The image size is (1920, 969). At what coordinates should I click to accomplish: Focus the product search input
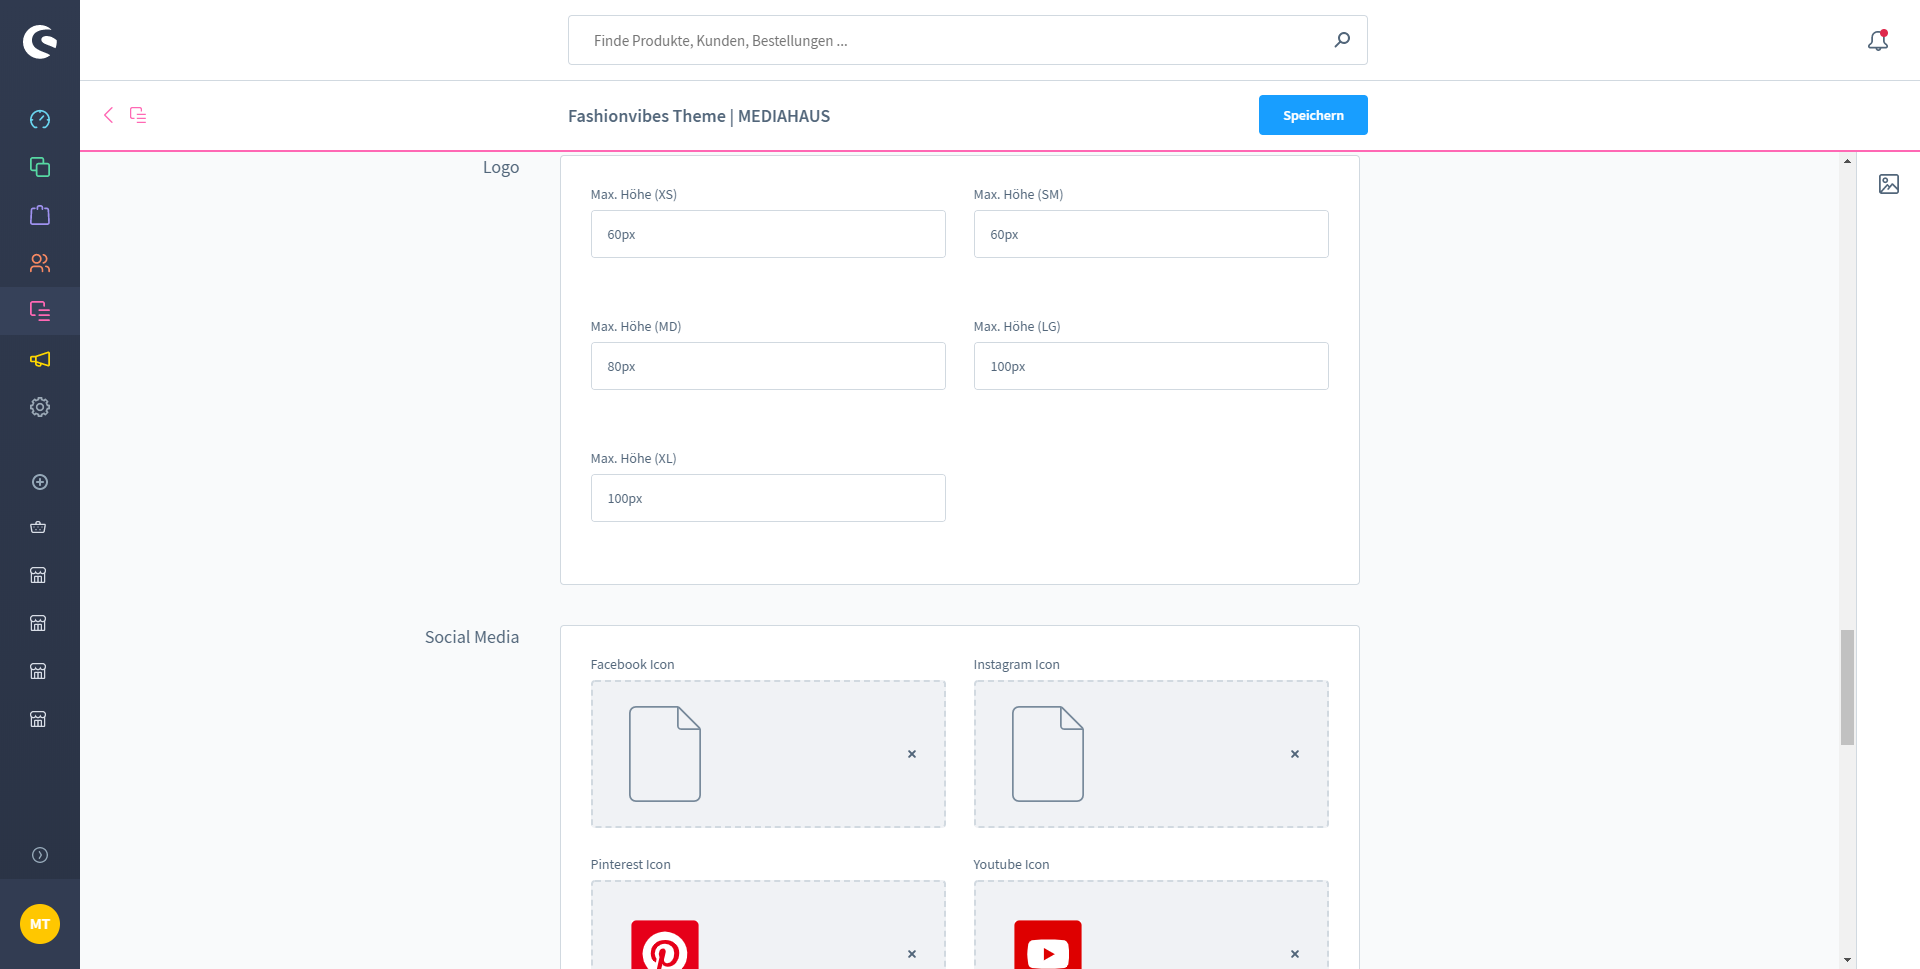(x=950, y=41)
